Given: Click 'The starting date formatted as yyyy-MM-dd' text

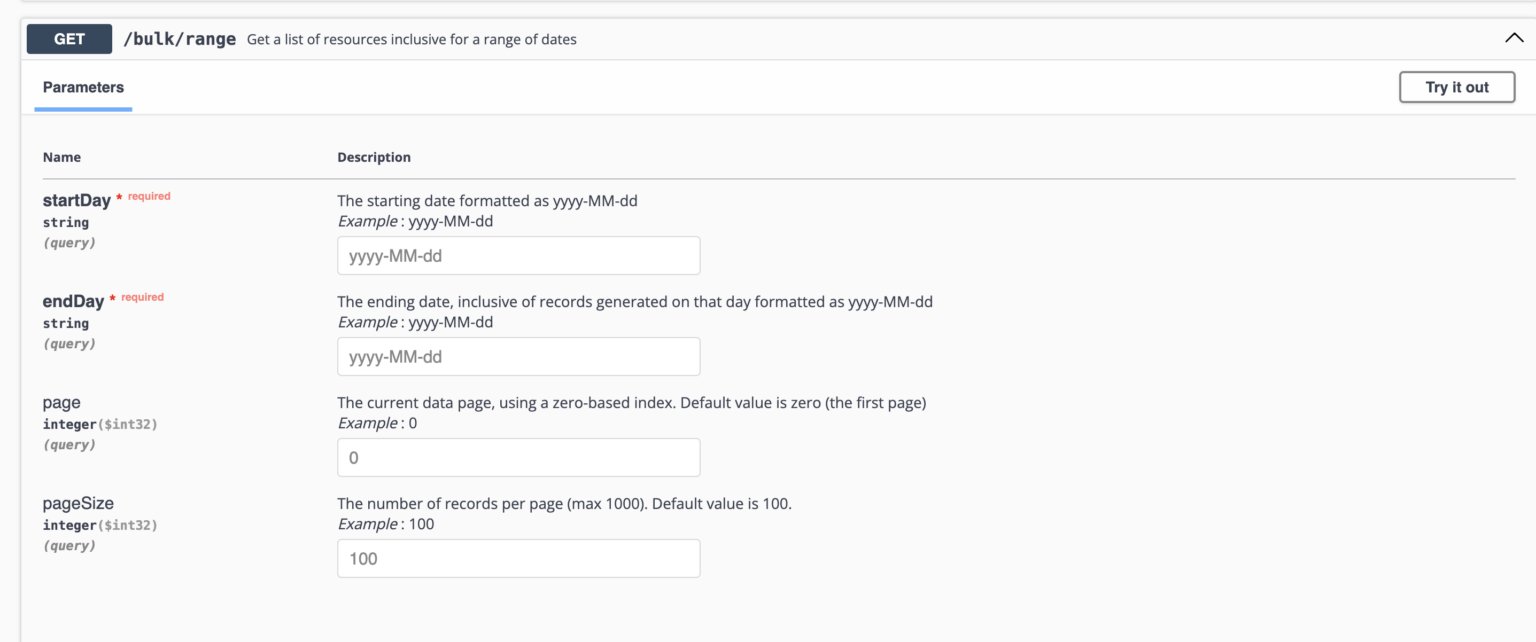Looking at the screenshot, I should click(x=488, y=201).
